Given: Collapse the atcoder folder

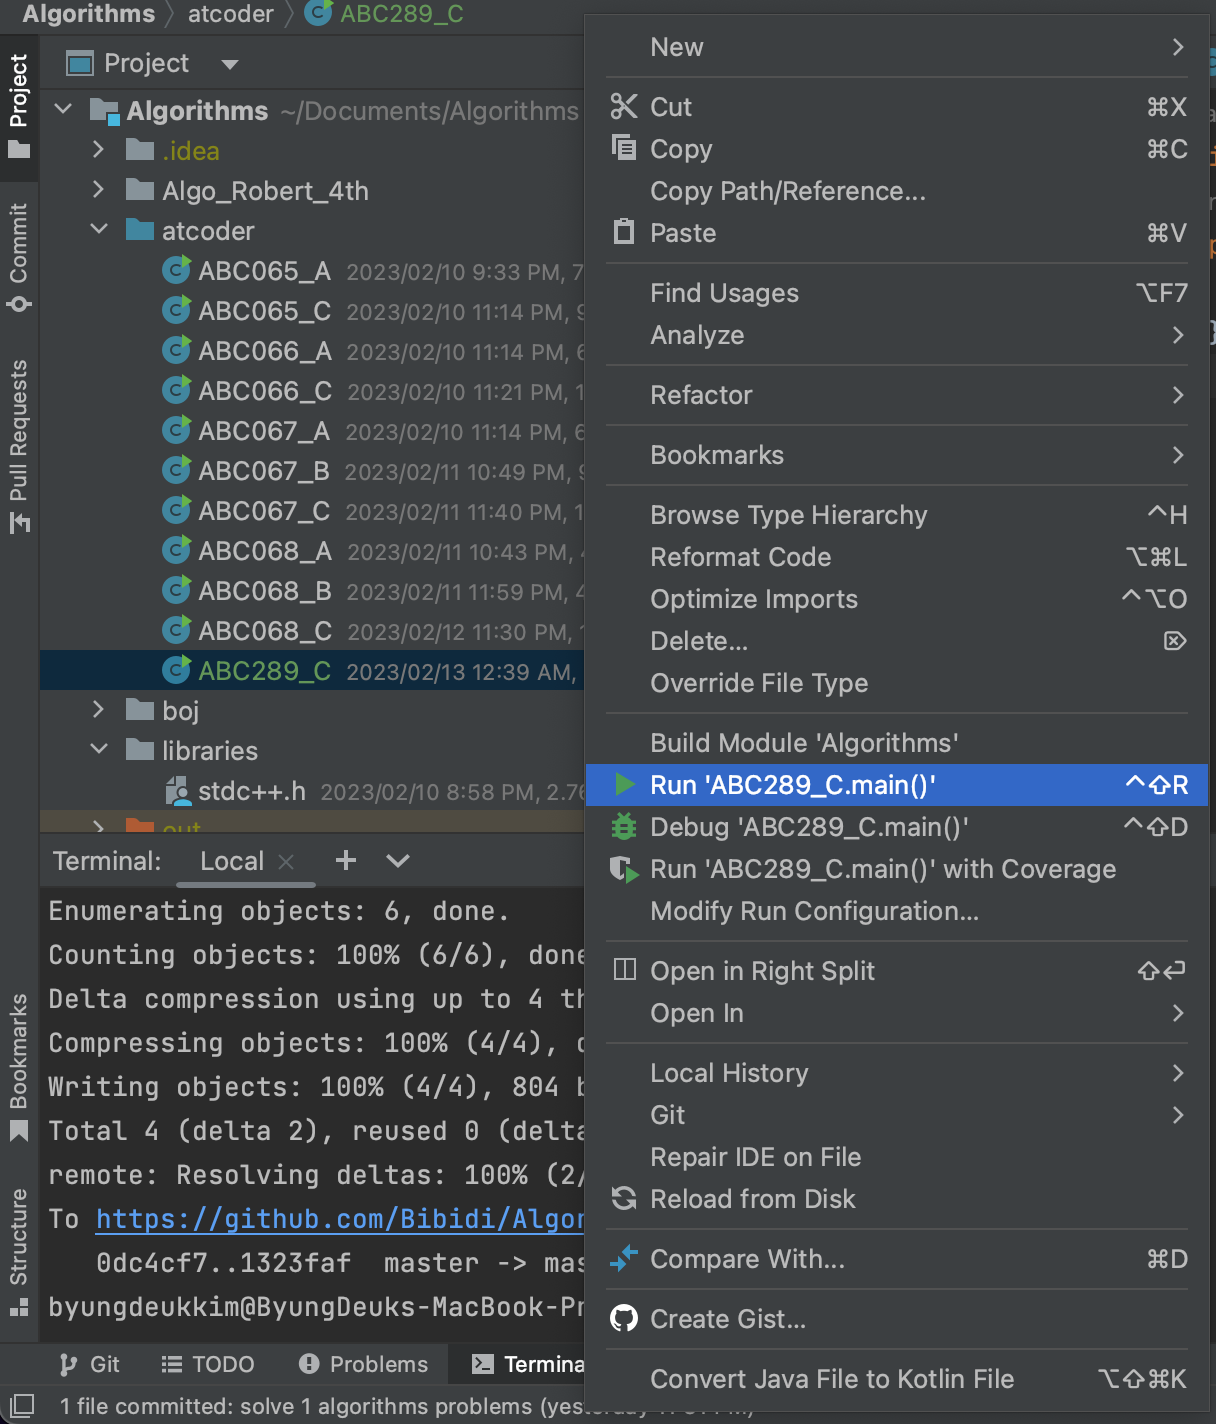Looking at the screenshot, I should point(99,229).
